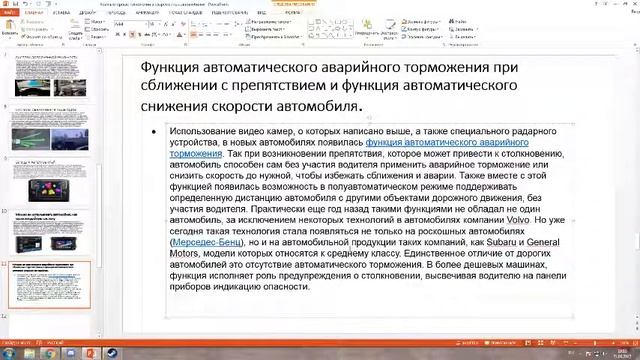Switch to the Вставка ribbon tab
This screenshot has width=640, height=360.
(61, 13)
